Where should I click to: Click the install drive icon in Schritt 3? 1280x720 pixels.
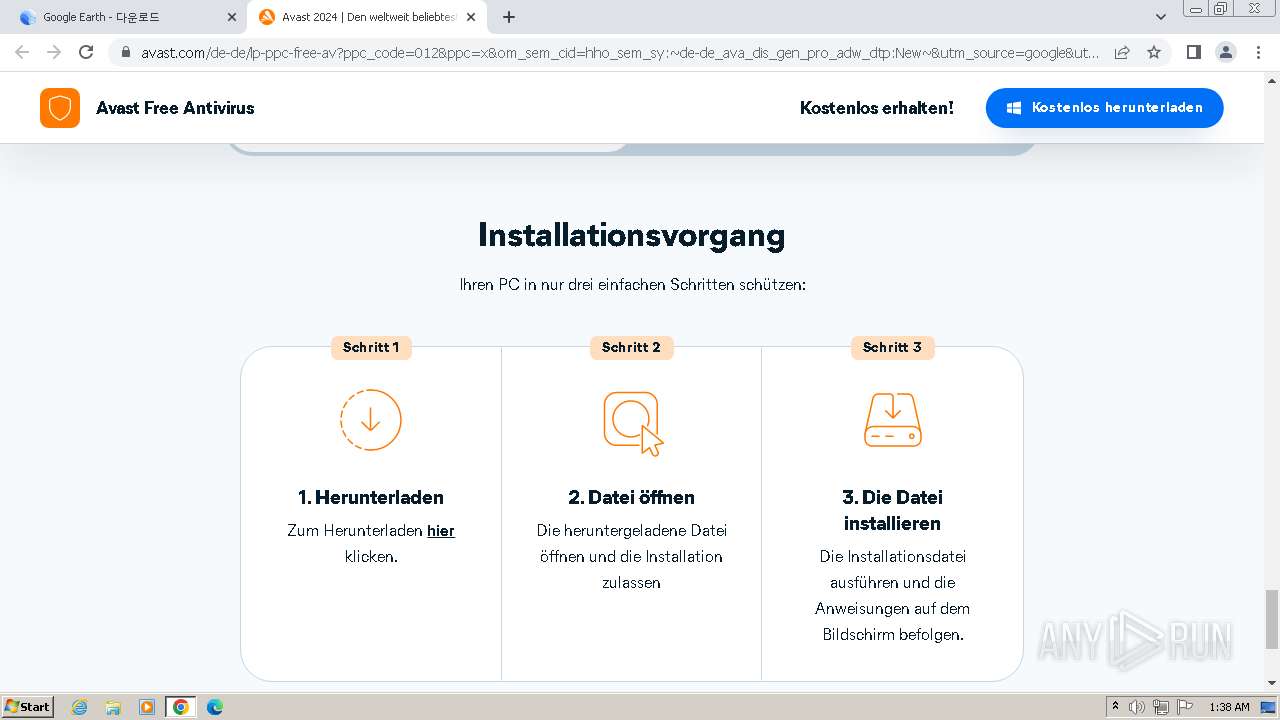coord(893,420)
